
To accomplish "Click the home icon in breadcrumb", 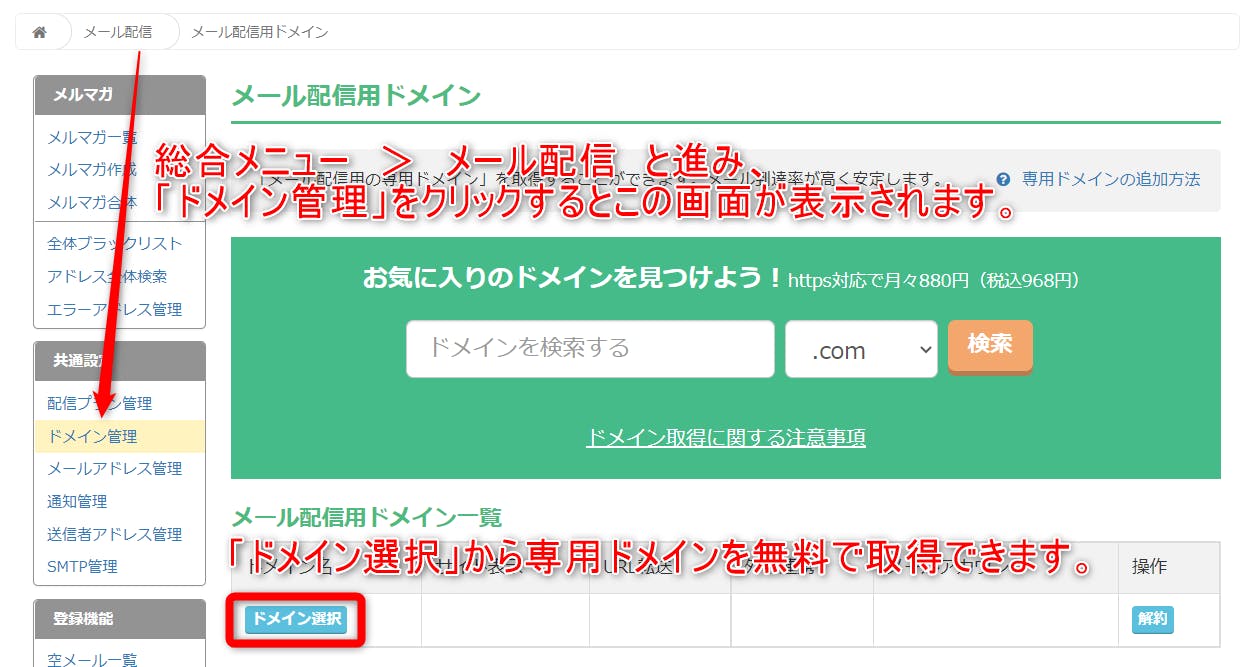I will click(x=40, y=32).
